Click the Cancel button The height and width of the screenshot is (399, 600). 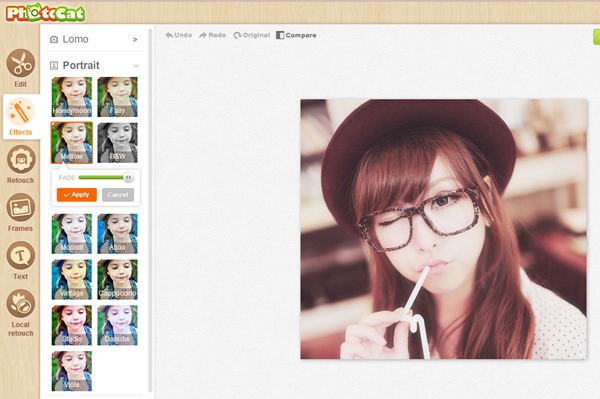pos(118,195)
